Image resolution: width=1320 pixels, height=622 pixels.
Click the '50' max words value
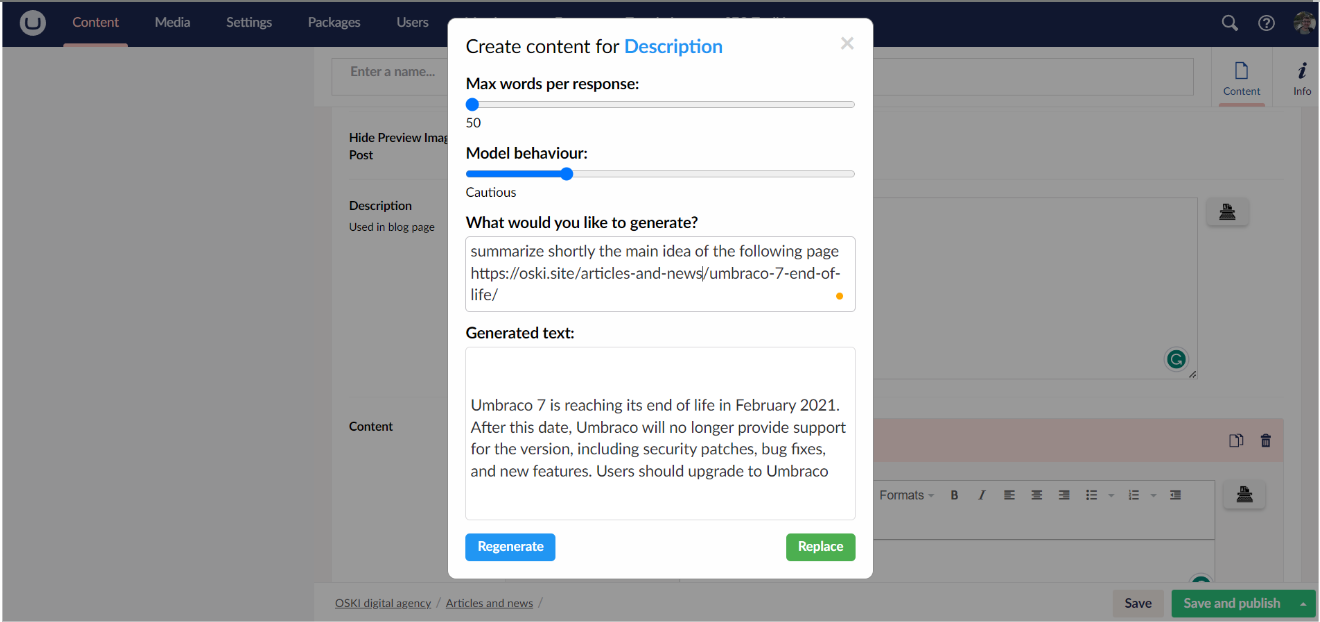click(473, 123)
